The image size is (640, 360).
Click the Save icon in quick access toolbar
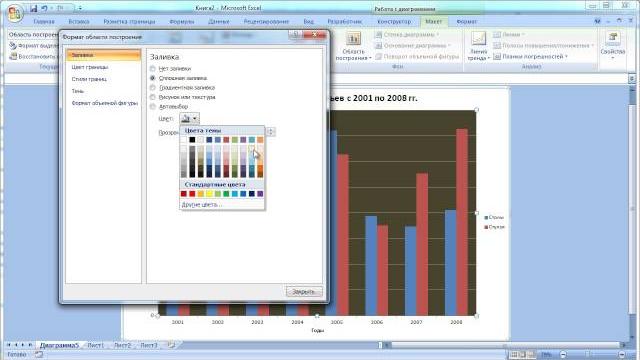pos(33,8)
